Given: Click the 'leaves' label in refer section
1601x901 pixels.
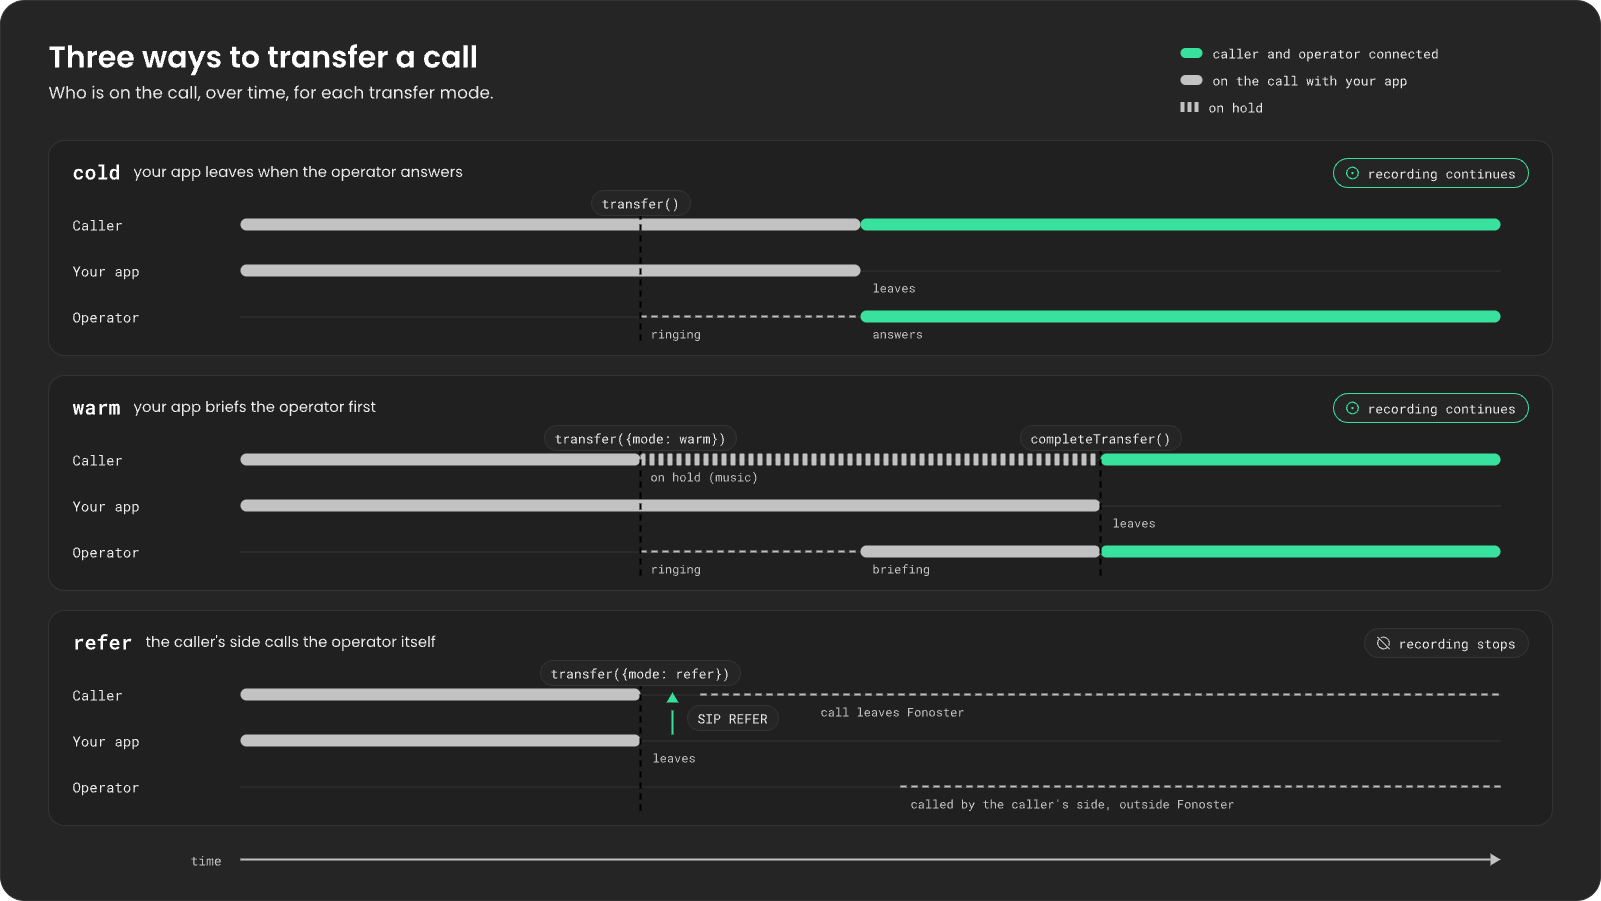Looking at the screenshot, I should point(674,759).
